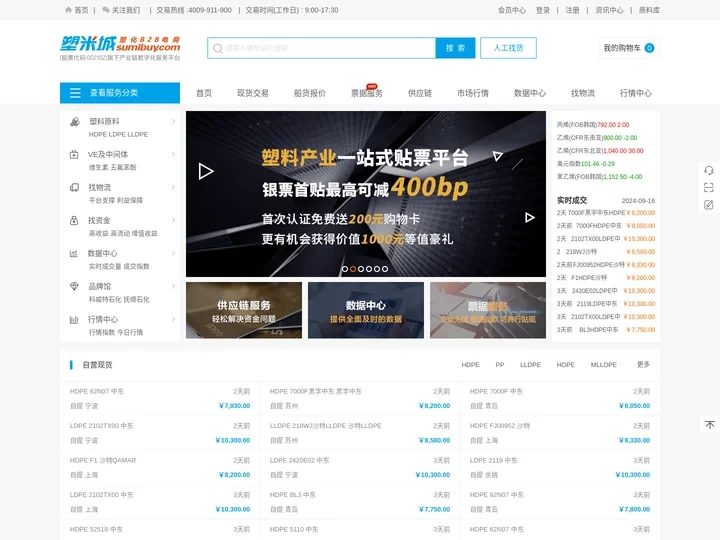This screenshot has height=540, width=720.
Task: Select the sixth banner carousel dot
Action: (x=385, y=269)
